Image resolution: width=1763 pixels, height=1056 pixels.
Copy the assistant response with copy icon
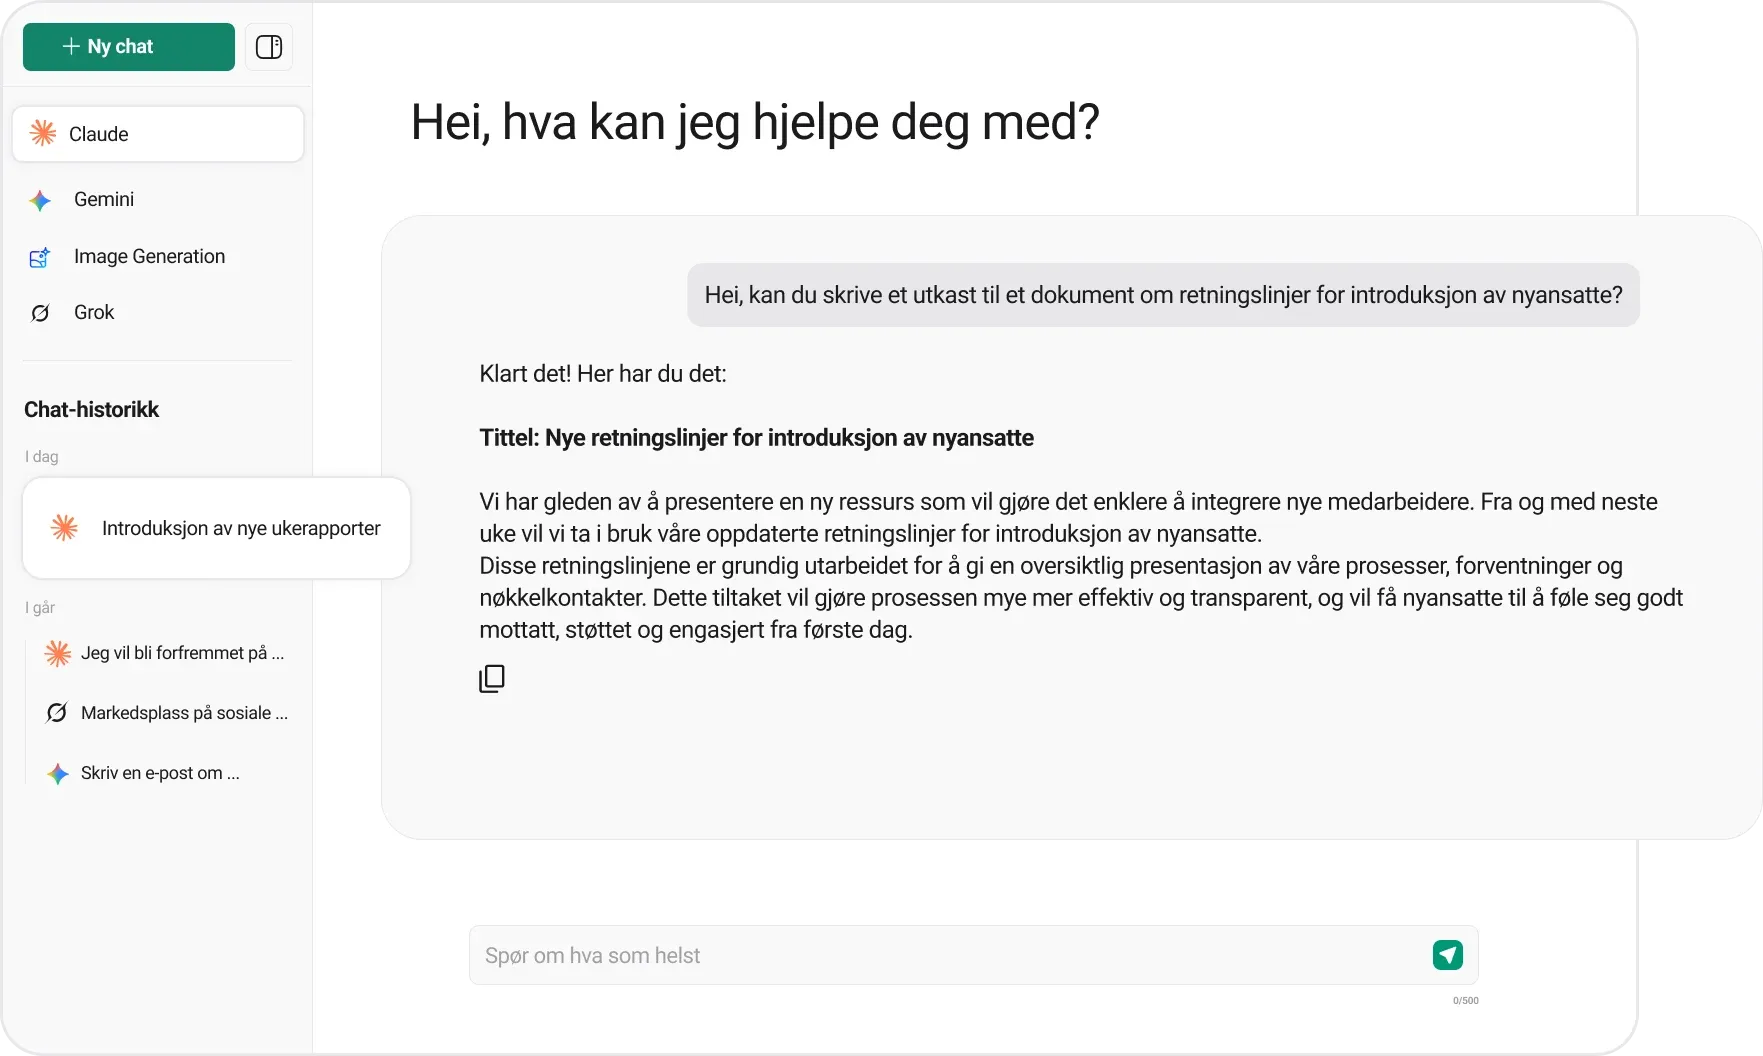point(492,679)
